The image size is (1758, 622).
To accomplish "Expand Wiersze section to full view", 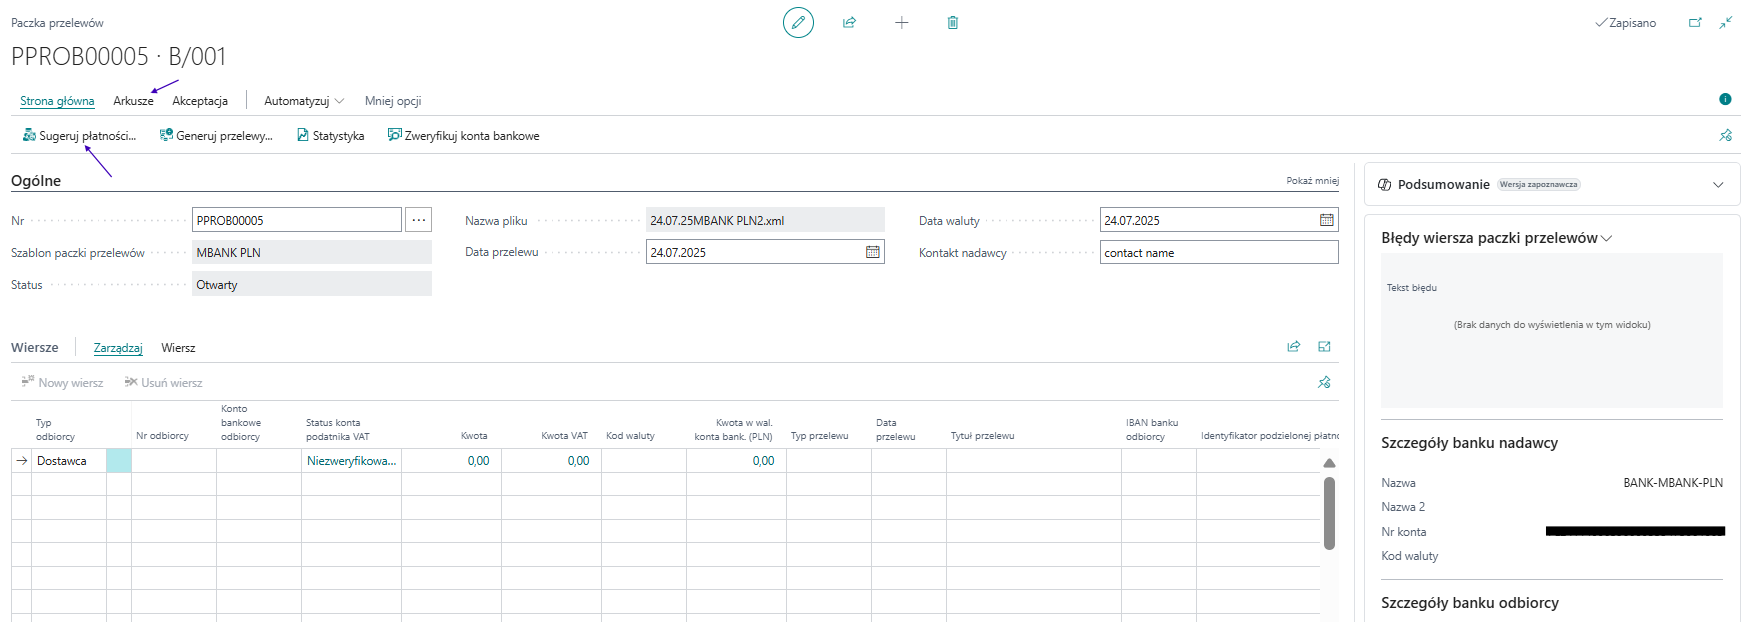I will pyautogui.click(x=1324, y=347).
